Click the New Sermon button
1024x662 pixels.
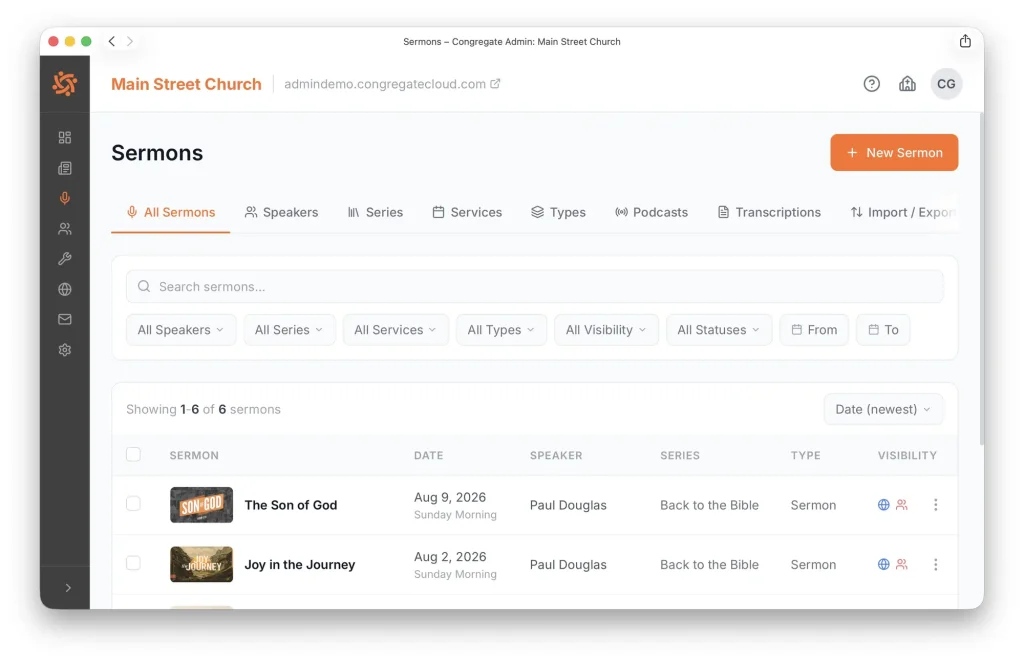coord(894,152)
